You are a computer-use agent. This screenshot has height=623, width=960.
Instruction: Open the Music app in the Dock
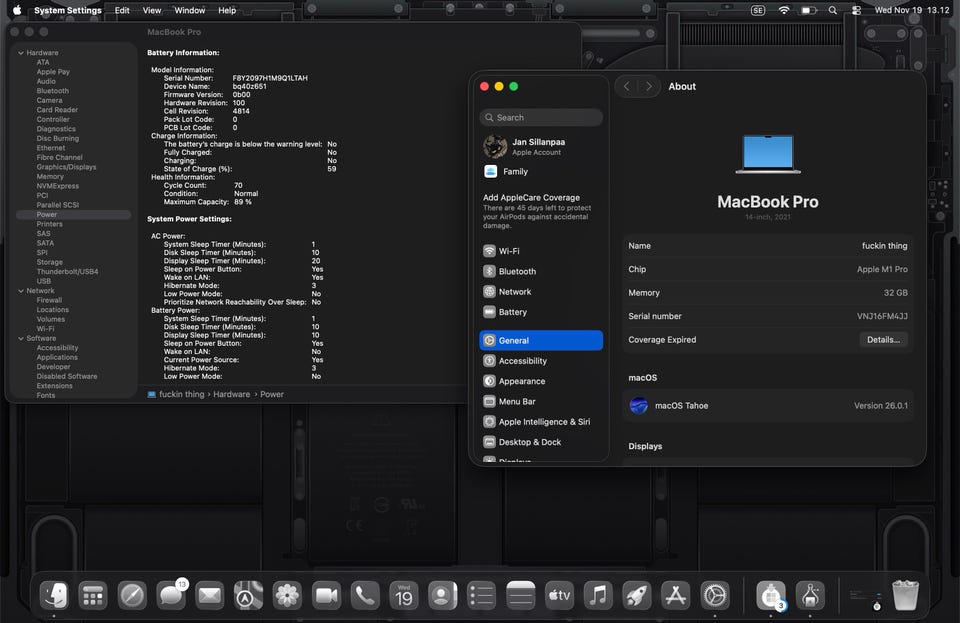[x=598, y=596]
